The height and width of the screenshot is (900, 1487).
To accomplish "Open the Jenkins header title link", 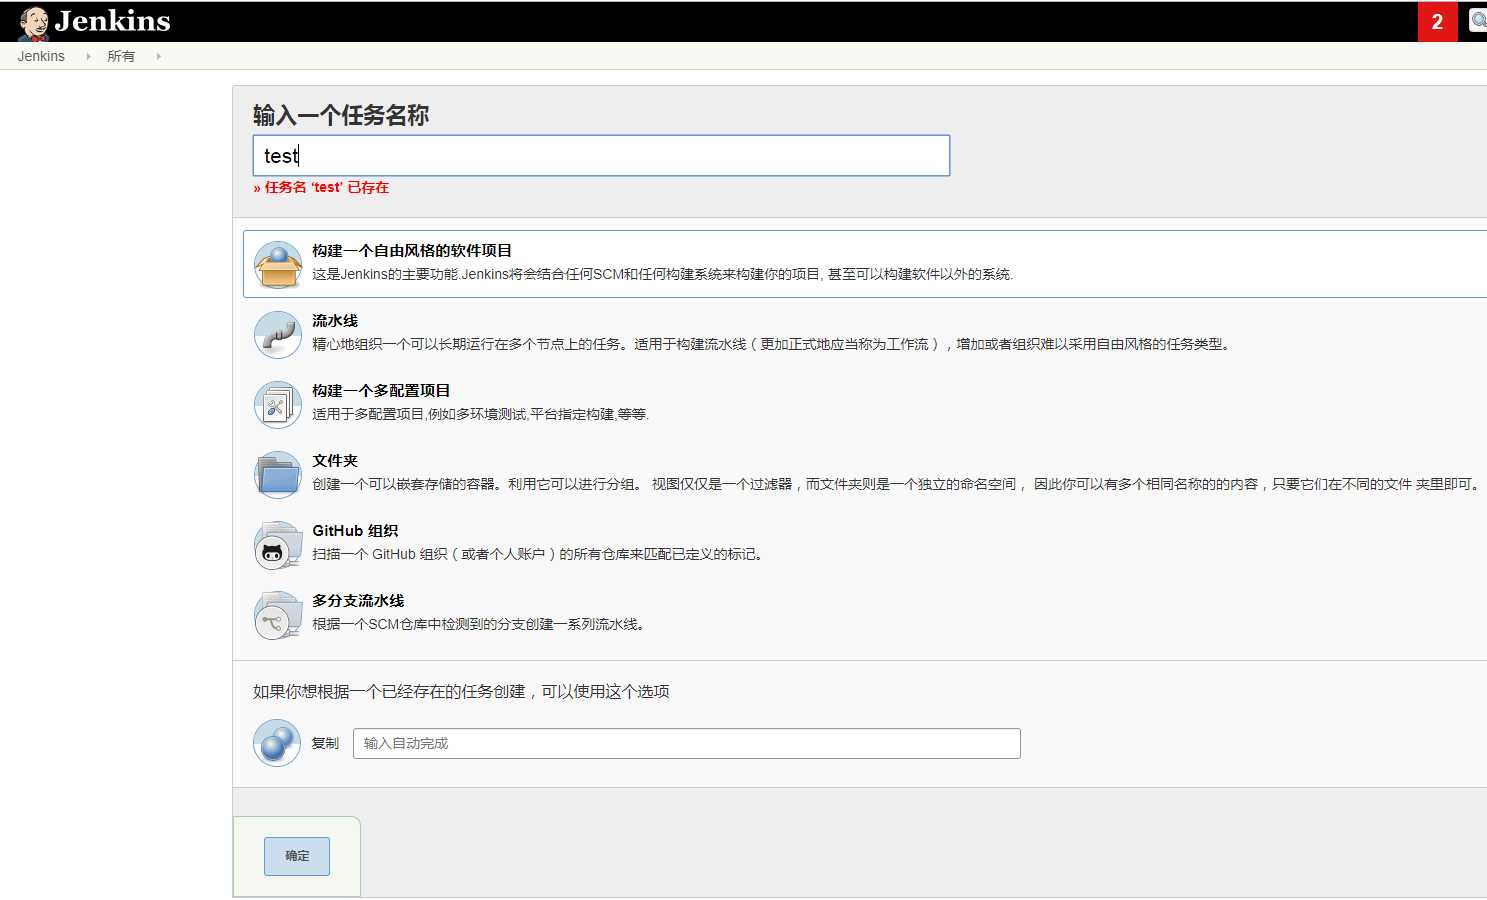I will pos(112,21).
